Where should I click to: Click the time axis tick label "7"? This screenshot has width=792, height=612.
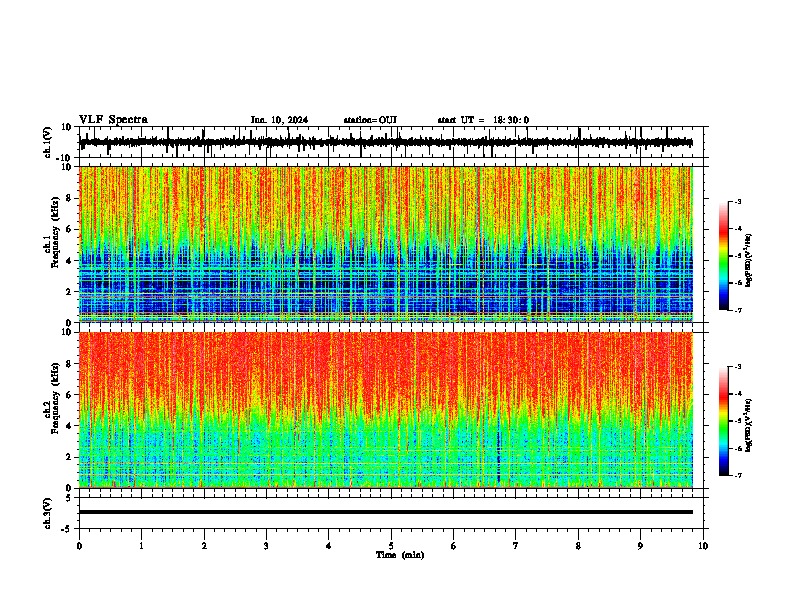pyautogui.click(x=516, y=546)
